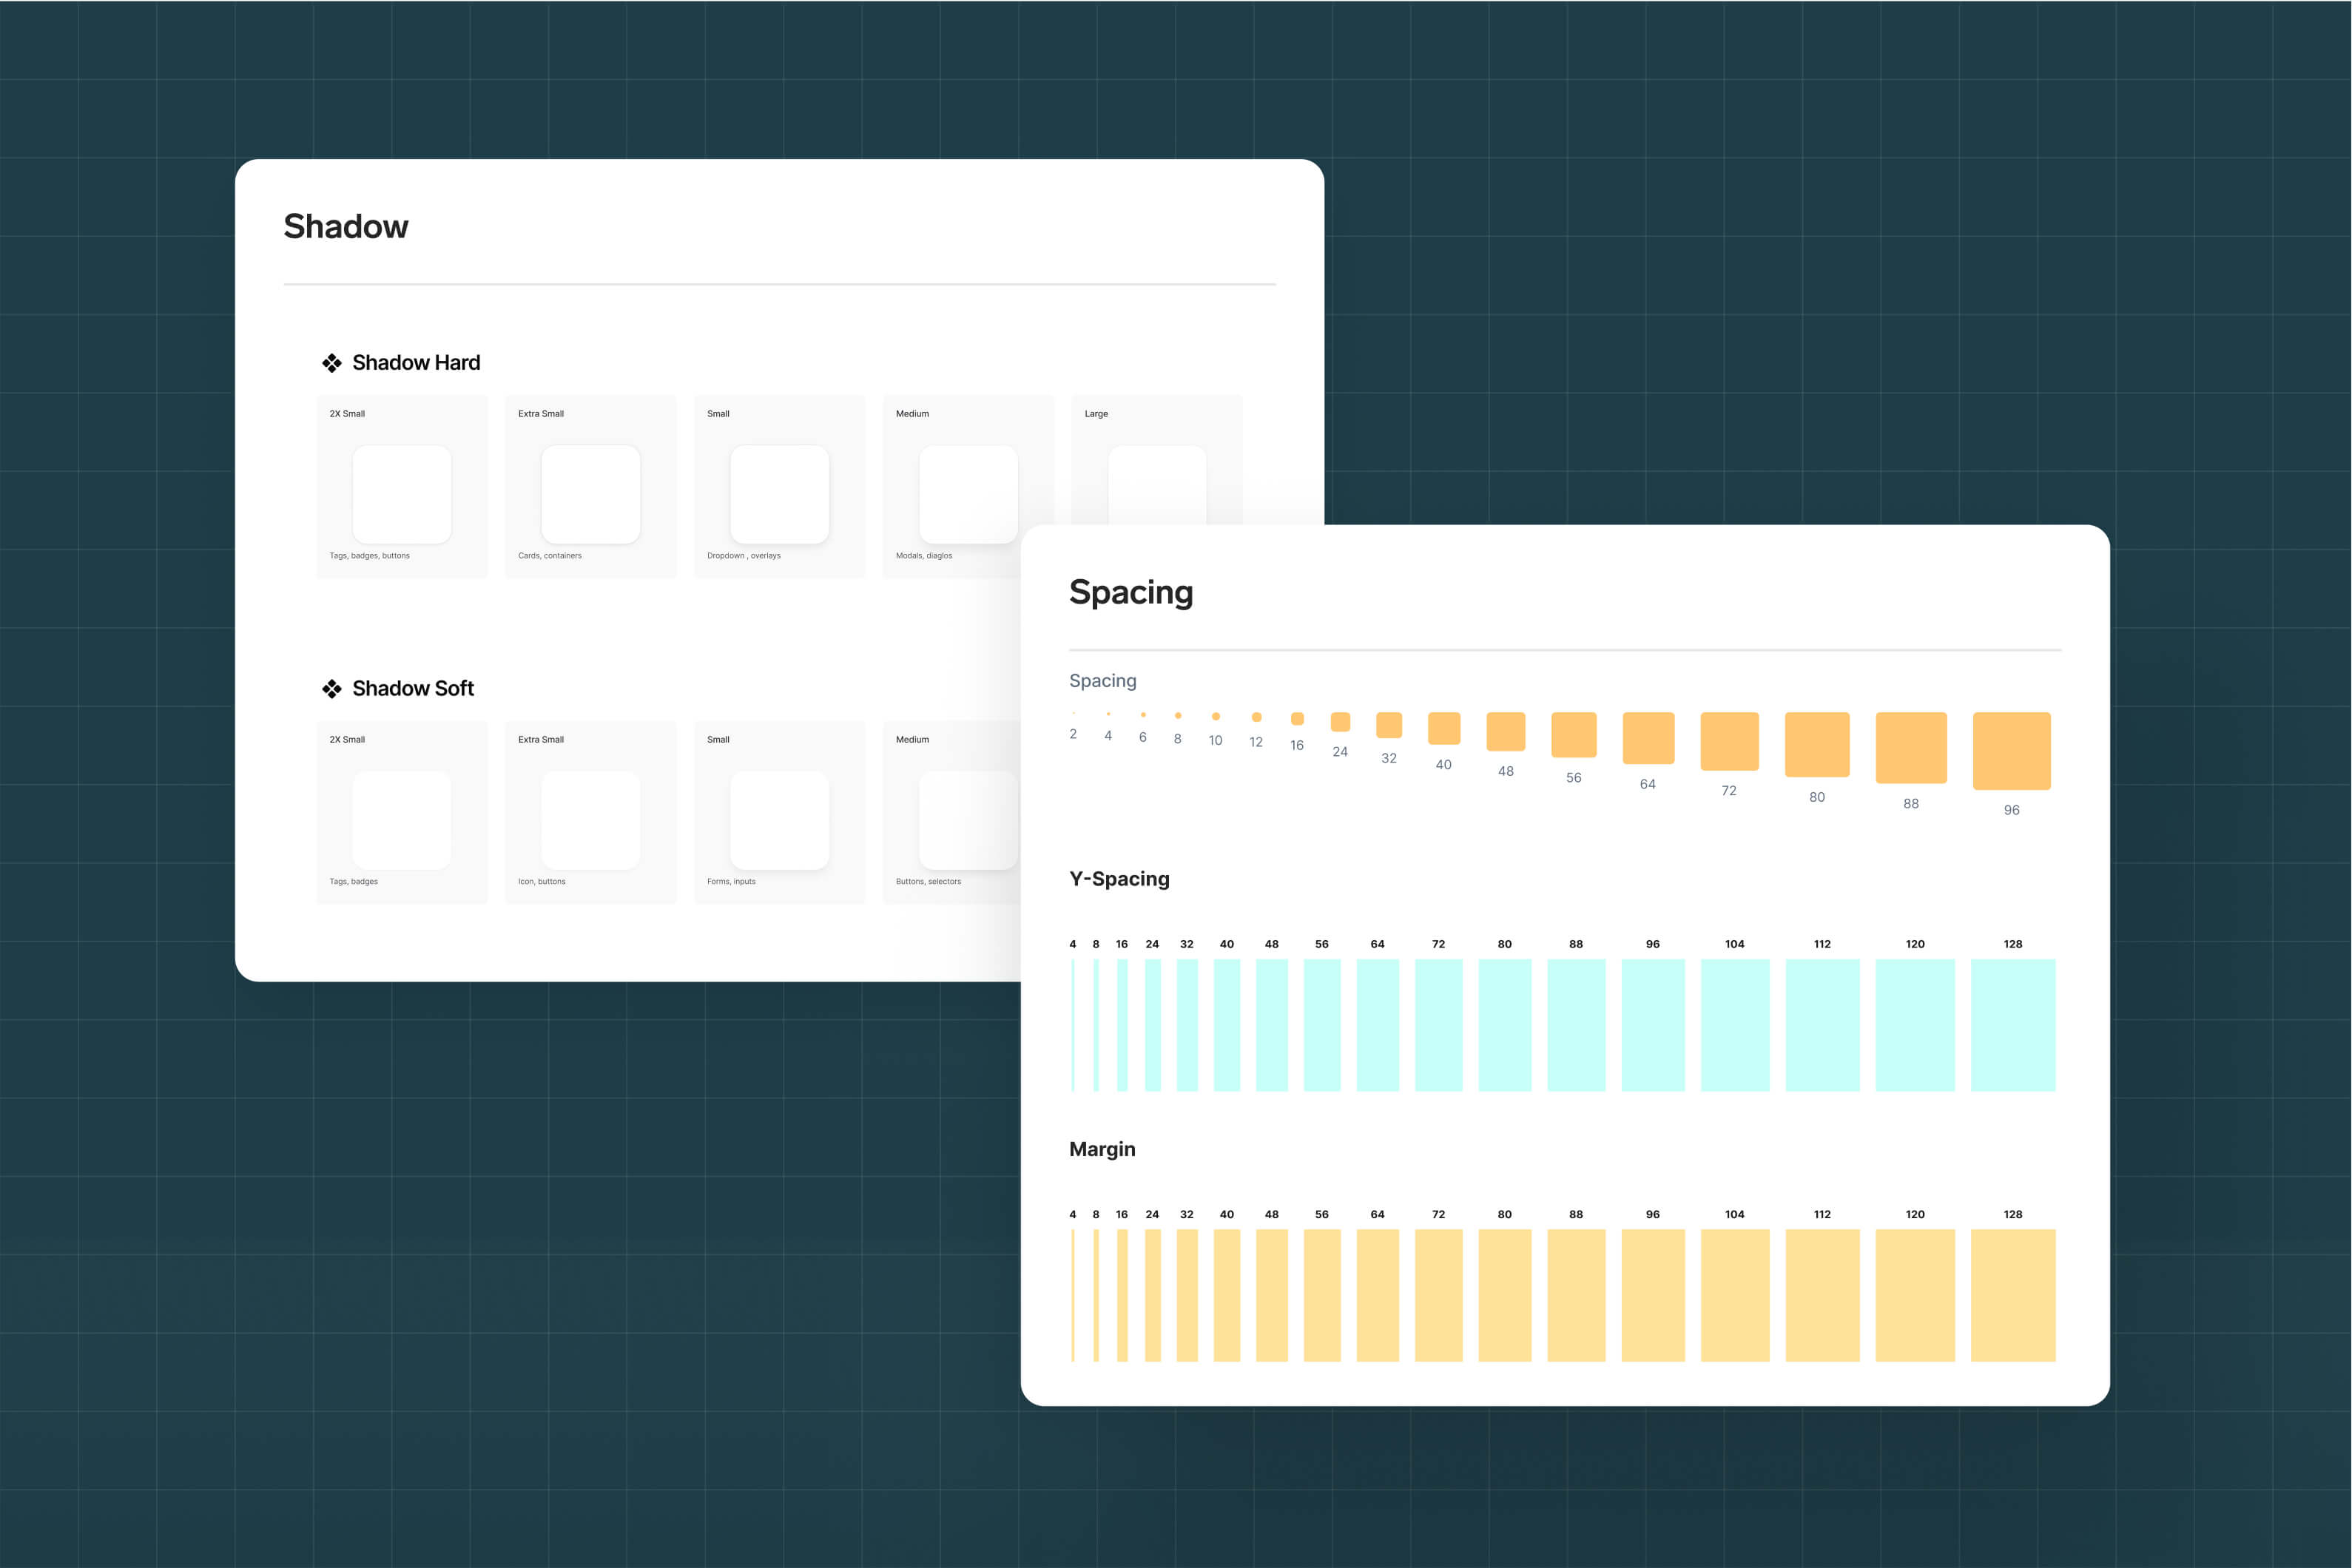Click the "96" label under the orange squares
This screenshot has height=1568, width=2352.
point(2012,810)
